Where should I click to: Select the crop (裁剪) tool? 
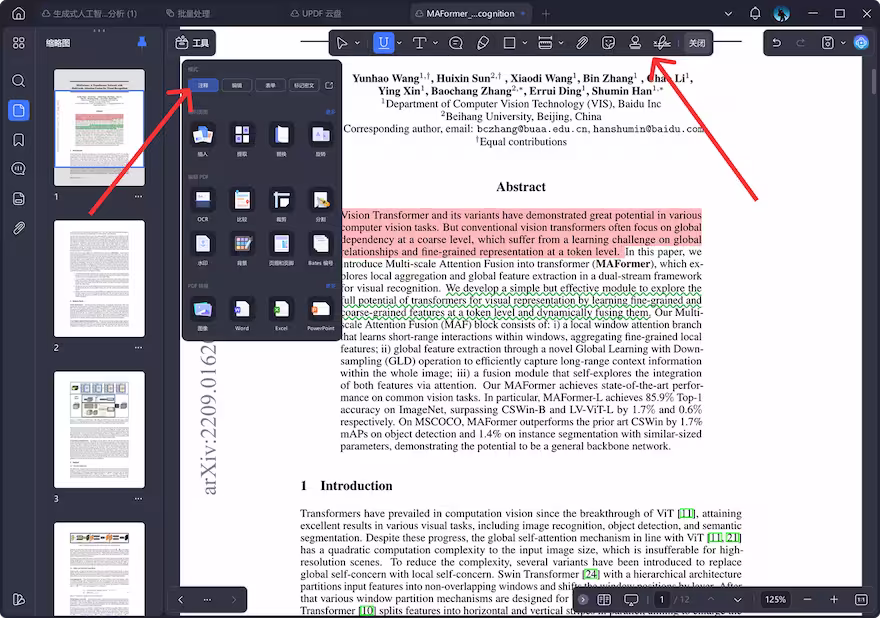(x=280, y=199)
